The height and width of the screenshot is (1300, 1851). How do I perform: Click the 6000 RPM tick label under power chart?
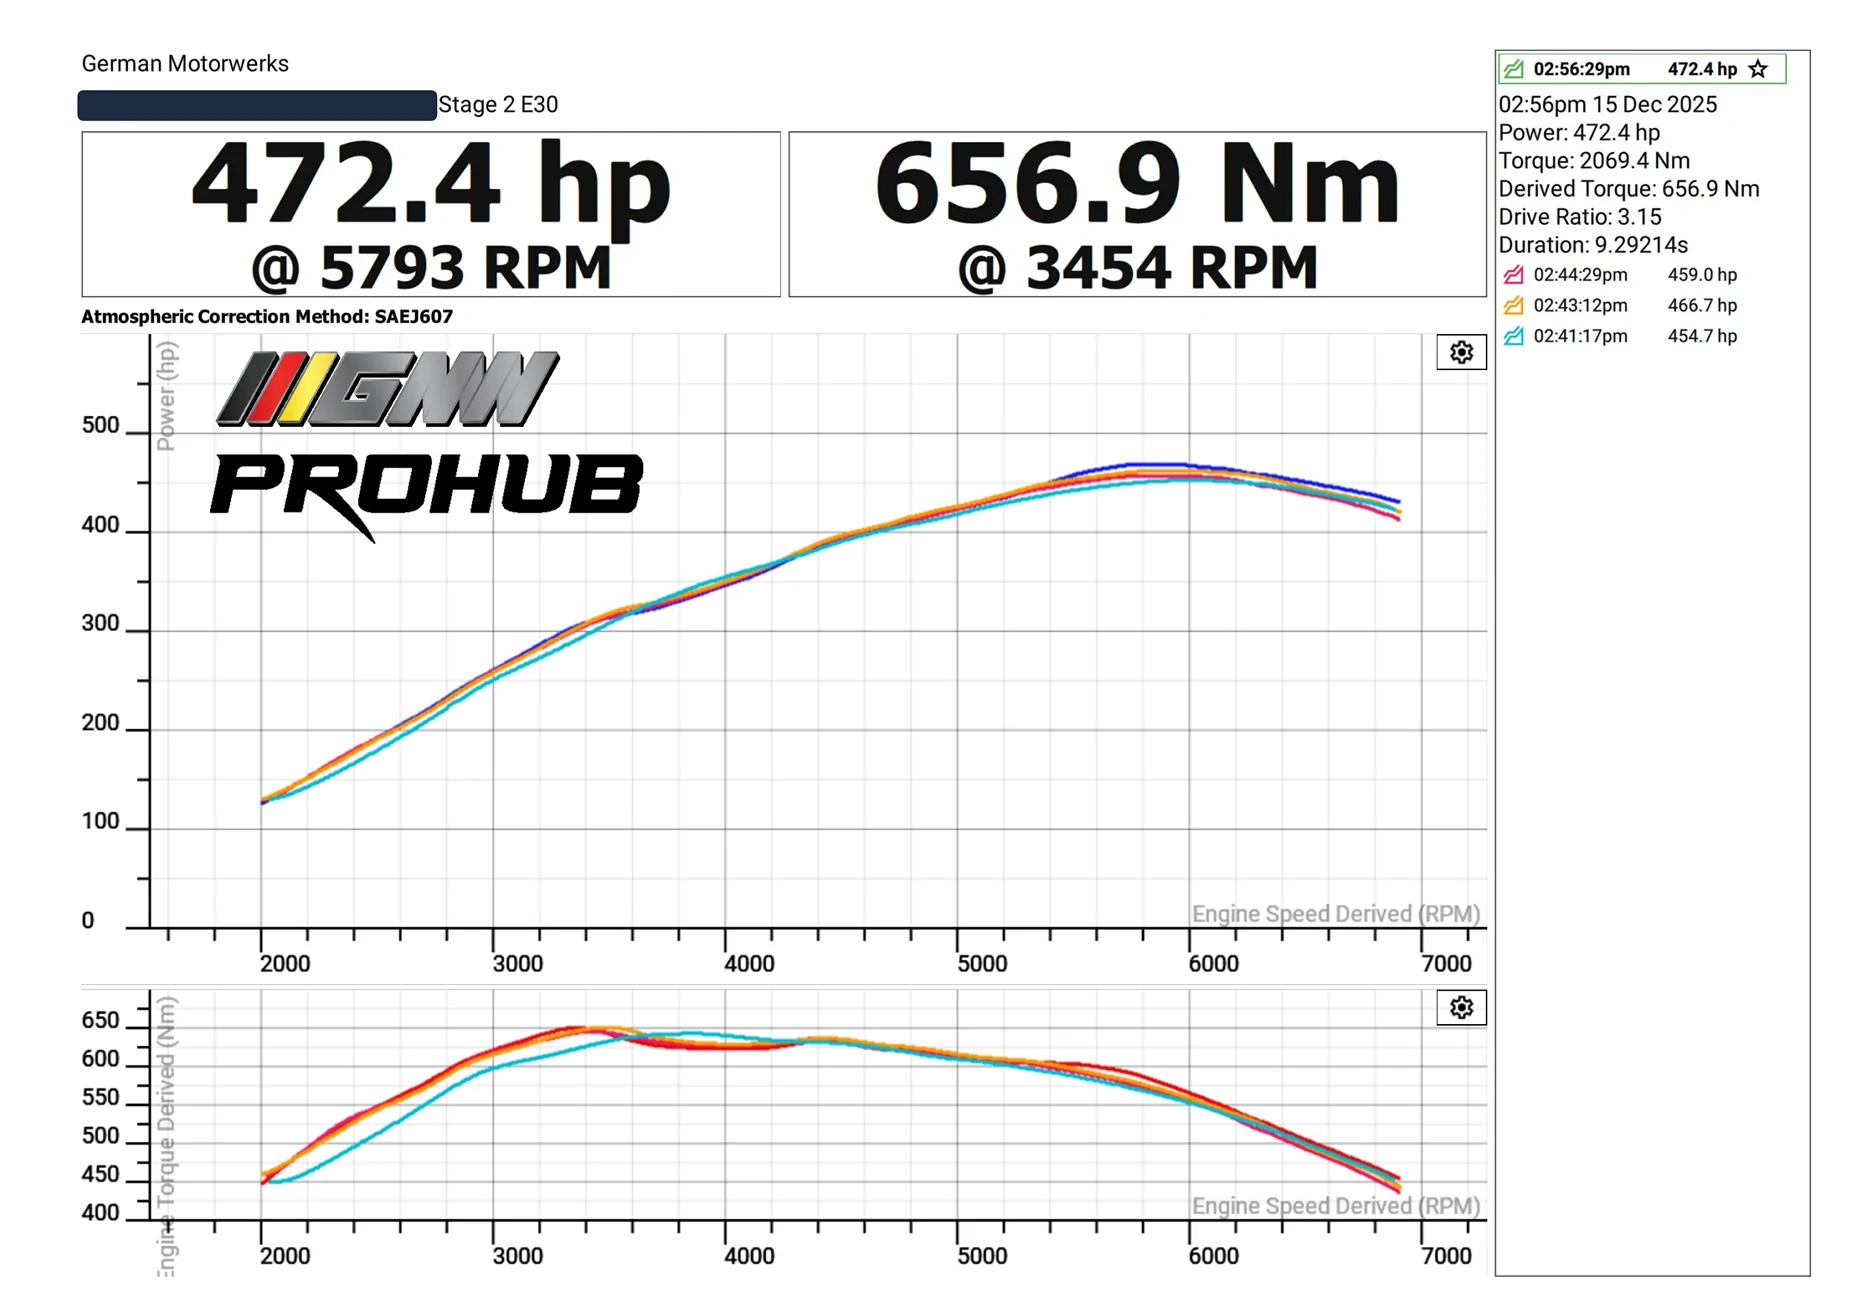click(1213, 964)
